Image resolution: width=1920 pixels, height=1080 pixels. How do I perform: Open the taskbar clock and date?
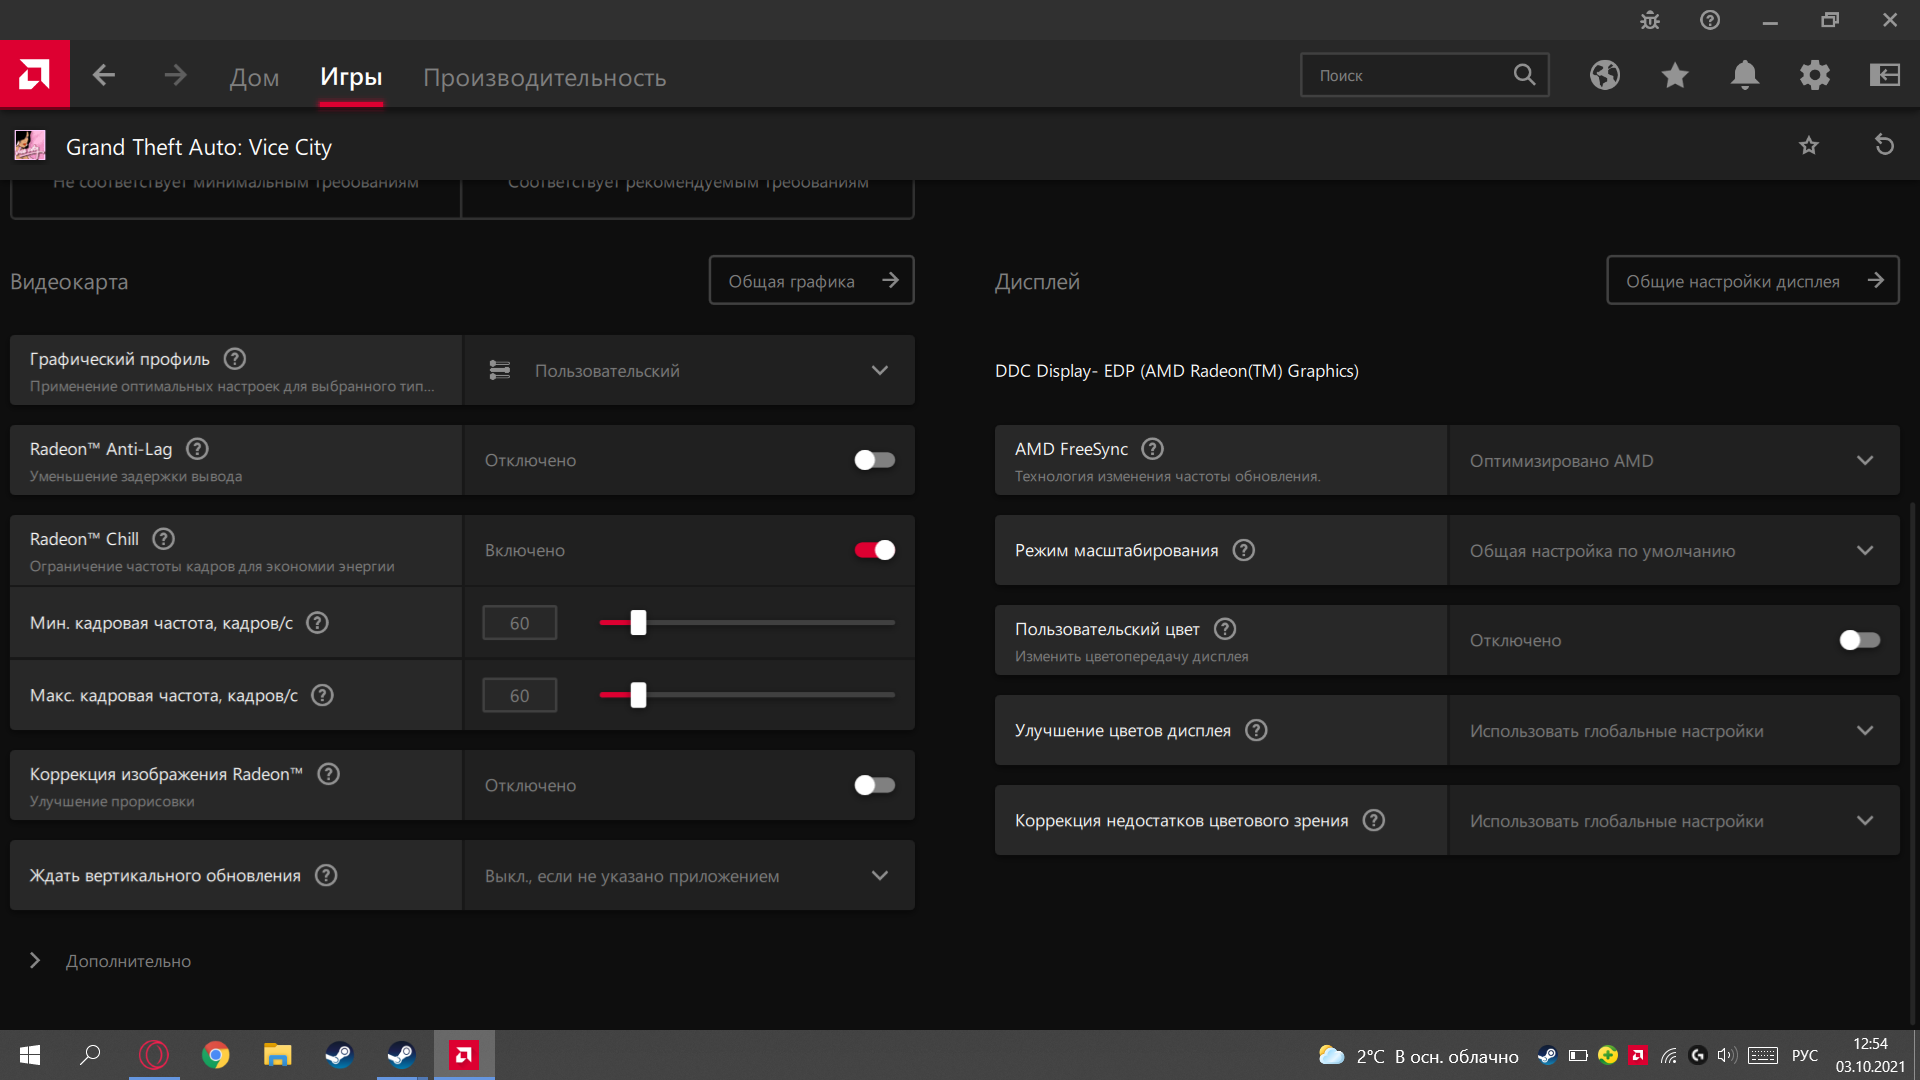pos(1870,1055)
